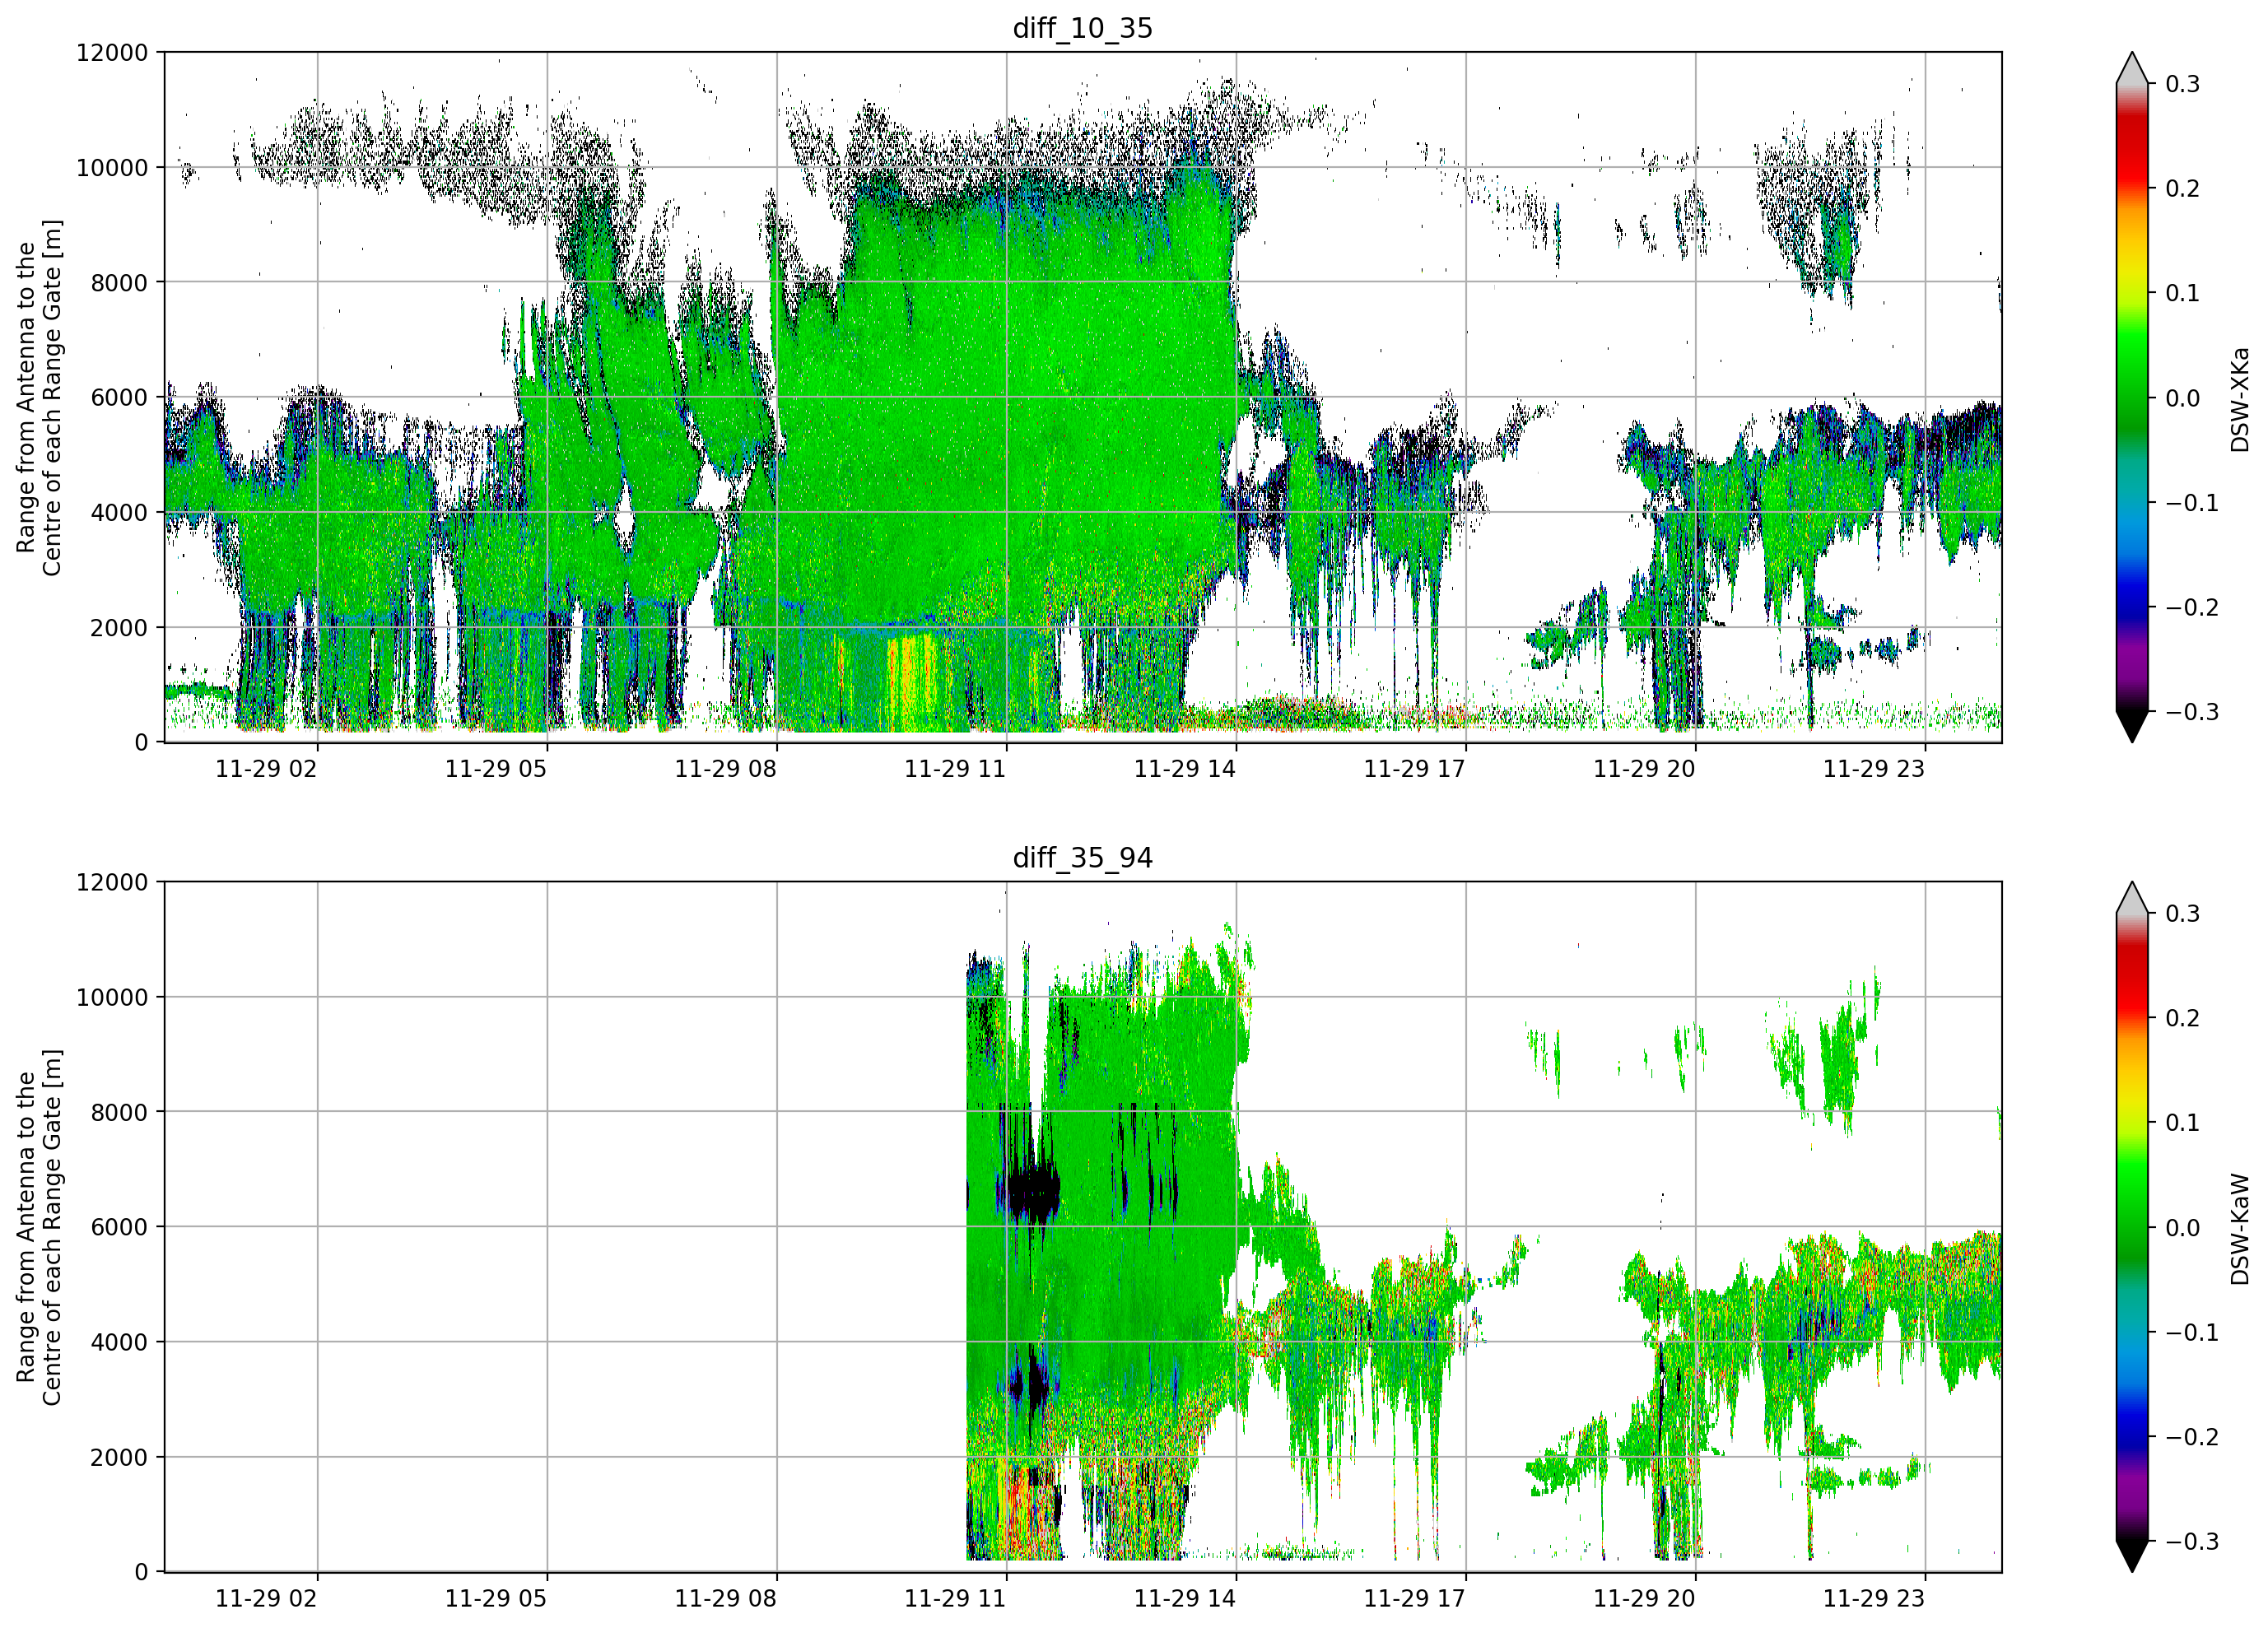Click the diff_35_94 plot title
This screenshot has height=1628, width=2268.
point(1082,858)
